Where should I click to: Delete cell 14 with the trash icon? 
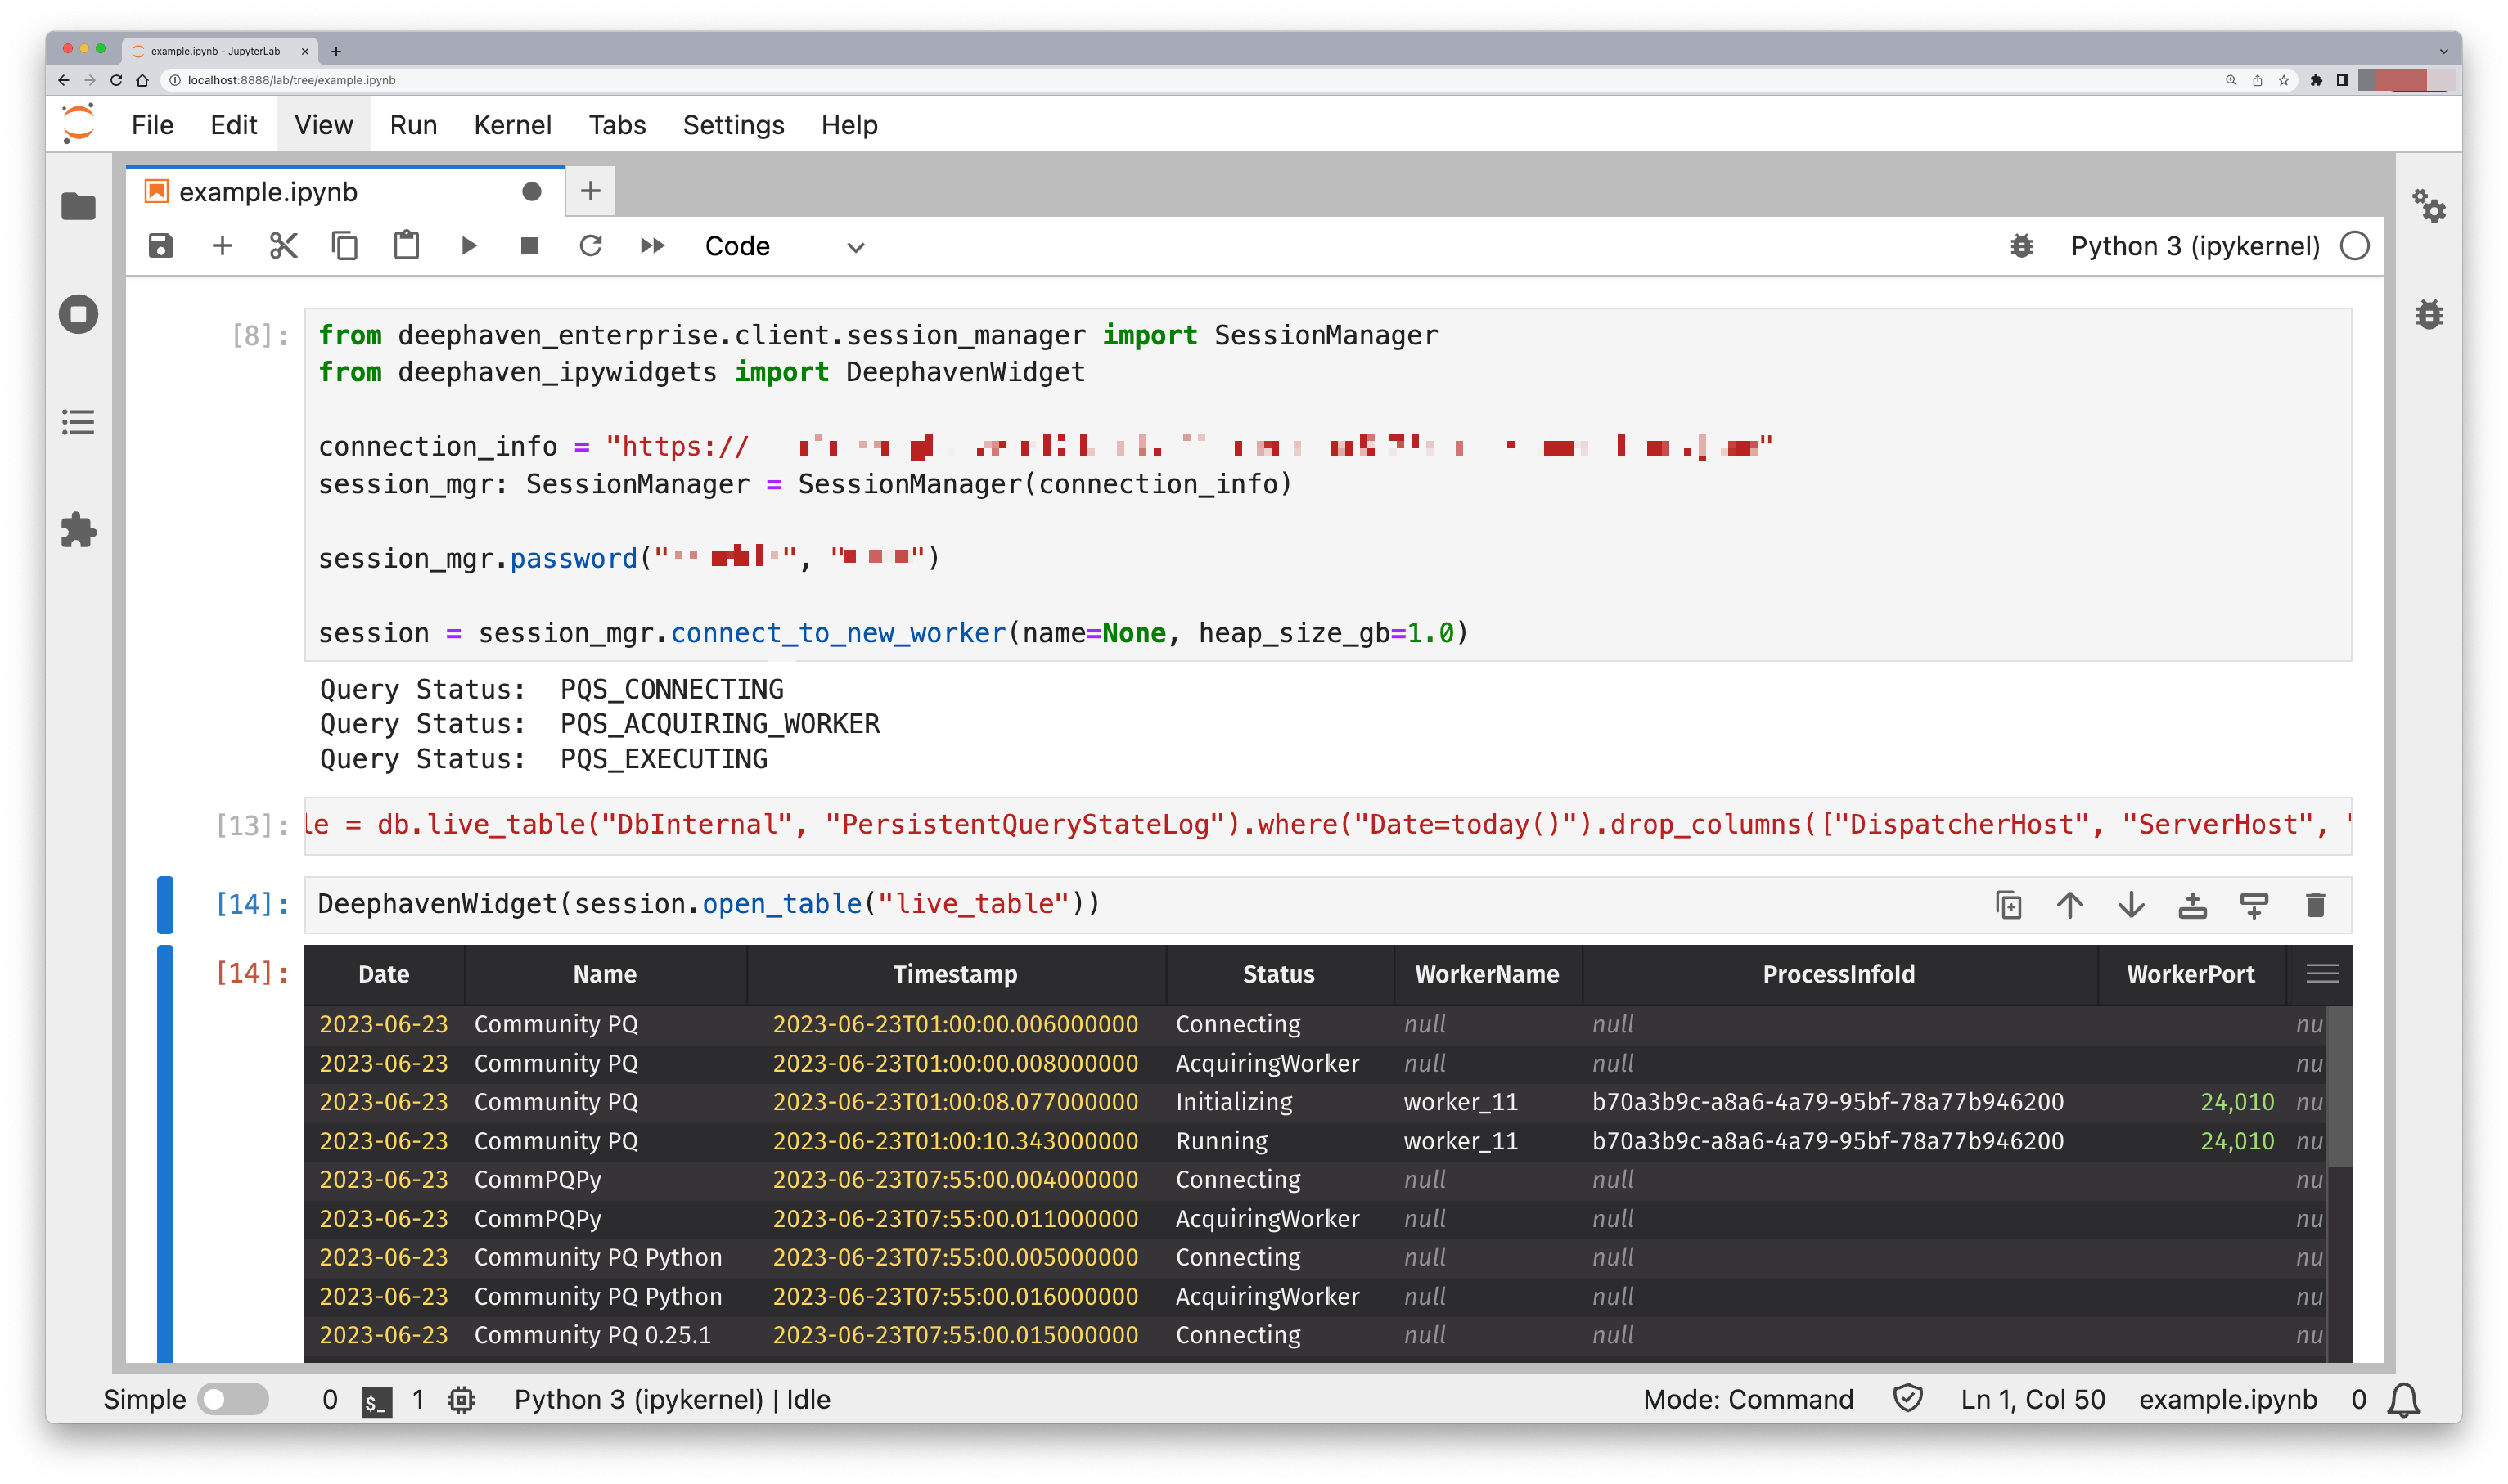(2315, 905)
